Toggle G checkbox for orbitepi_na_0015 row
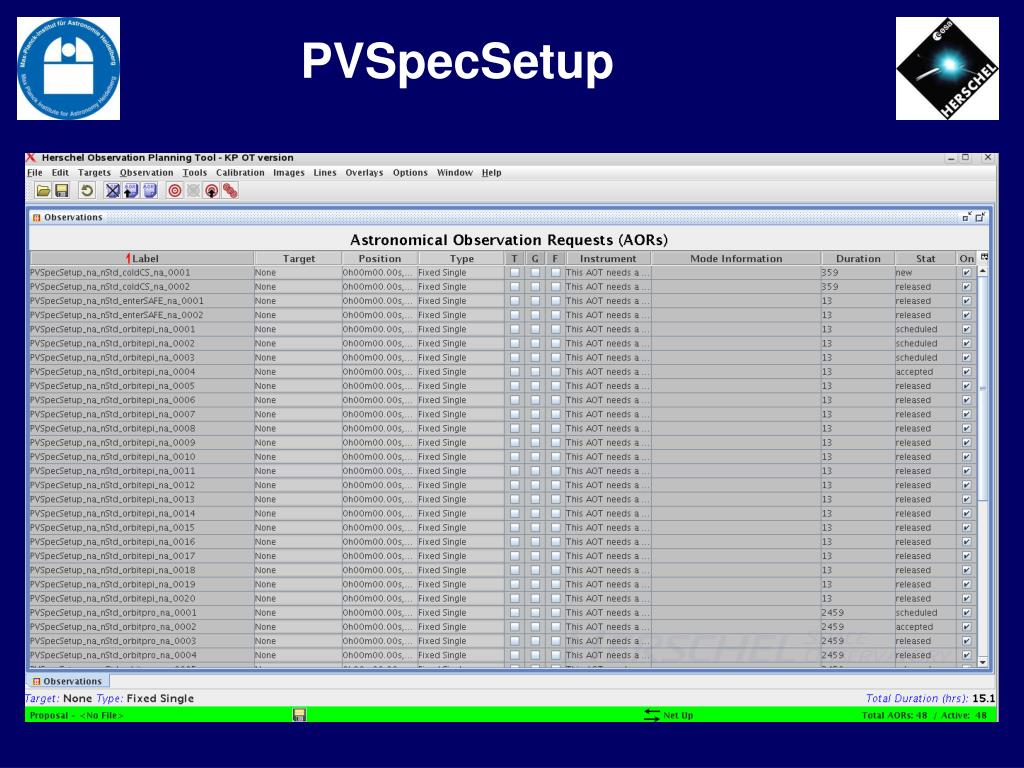This screenshot has height=768, width=1024. 535,528
